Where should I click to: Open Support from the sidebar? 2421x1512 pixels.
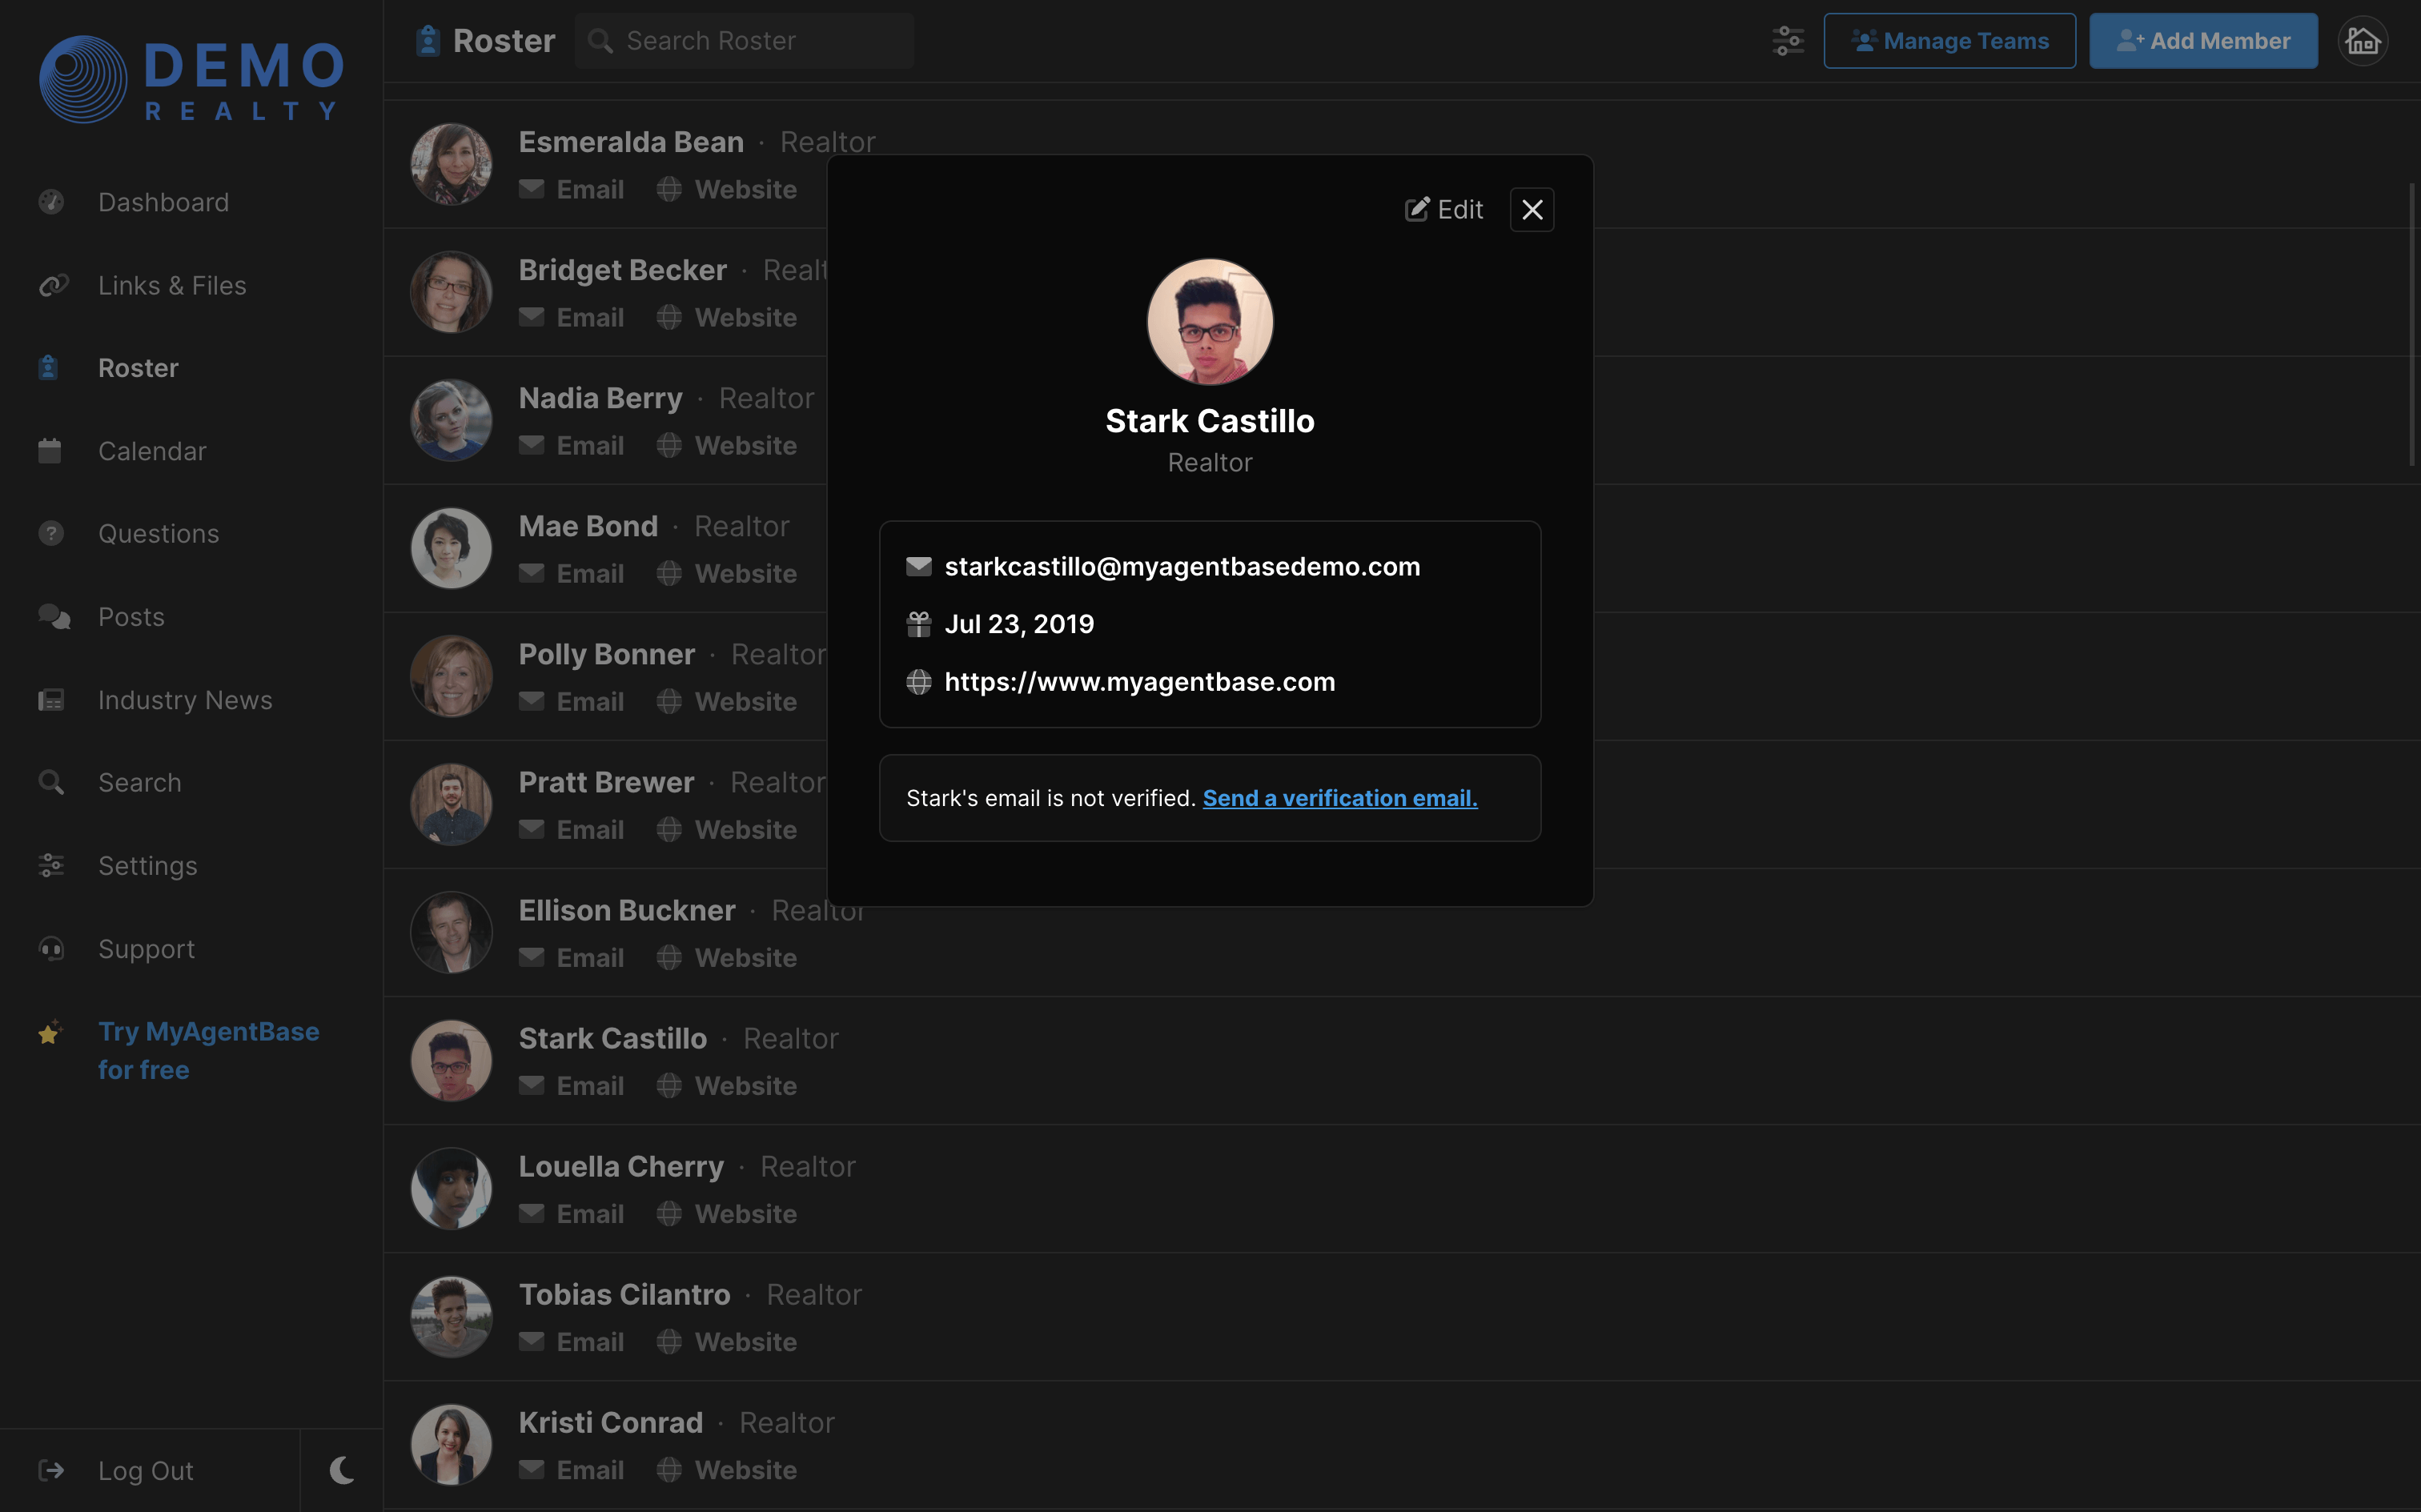click(146, 949)
